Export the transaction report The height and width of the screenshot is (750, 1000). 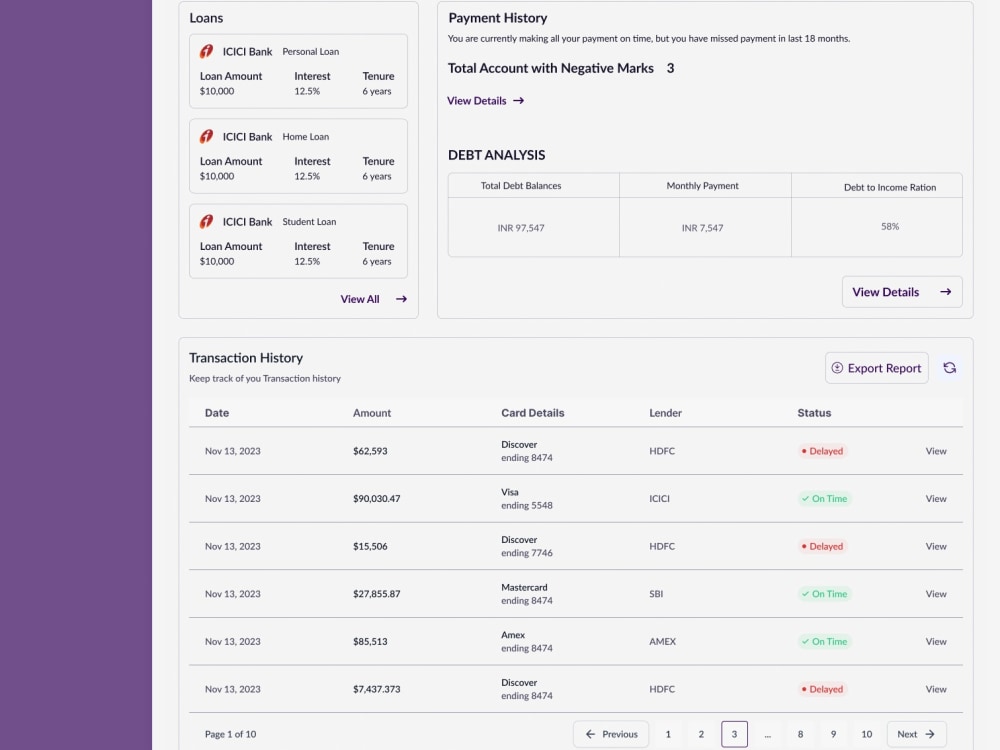pos(876,368)
